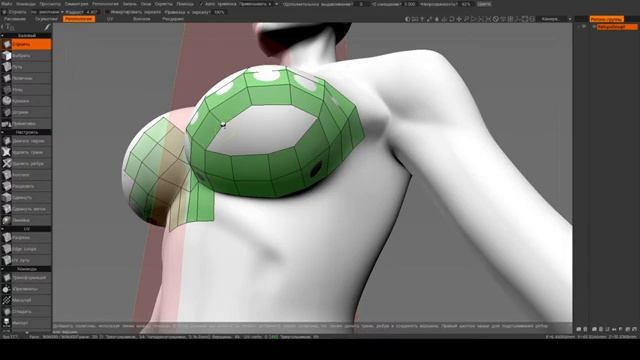Choose the last Настроить tool with sphere icon

pos(26,220)
